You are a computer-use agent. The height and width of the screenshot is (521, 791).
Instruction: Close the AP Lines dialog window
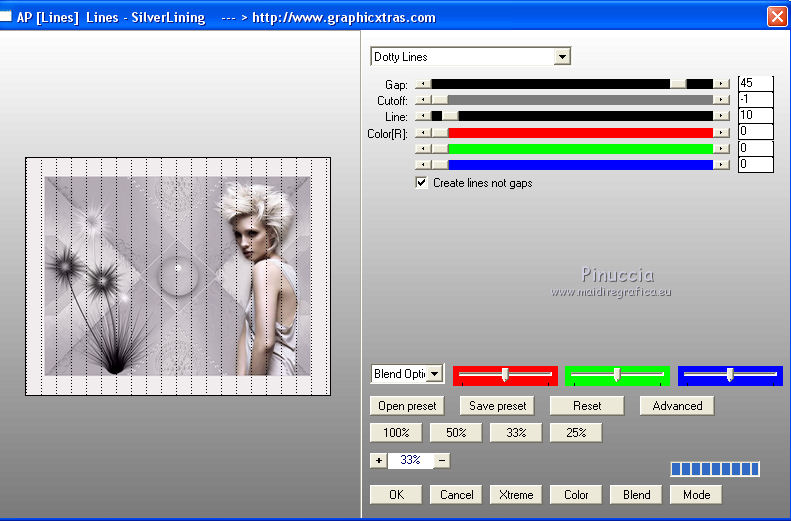point(776,16)
